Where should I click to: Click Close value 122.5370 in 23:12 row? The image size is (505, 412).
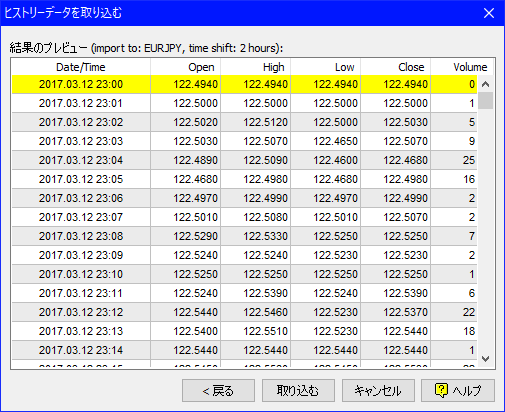click(405, 312)
